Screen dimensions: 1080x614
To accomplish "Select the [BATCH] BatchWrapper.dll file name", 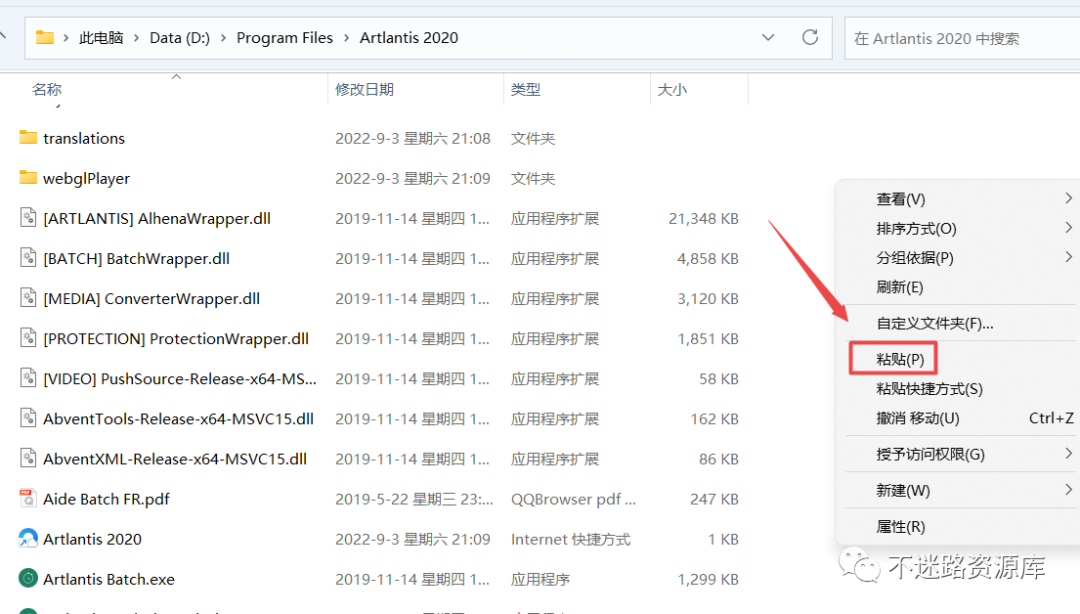I will click(136, 258).
